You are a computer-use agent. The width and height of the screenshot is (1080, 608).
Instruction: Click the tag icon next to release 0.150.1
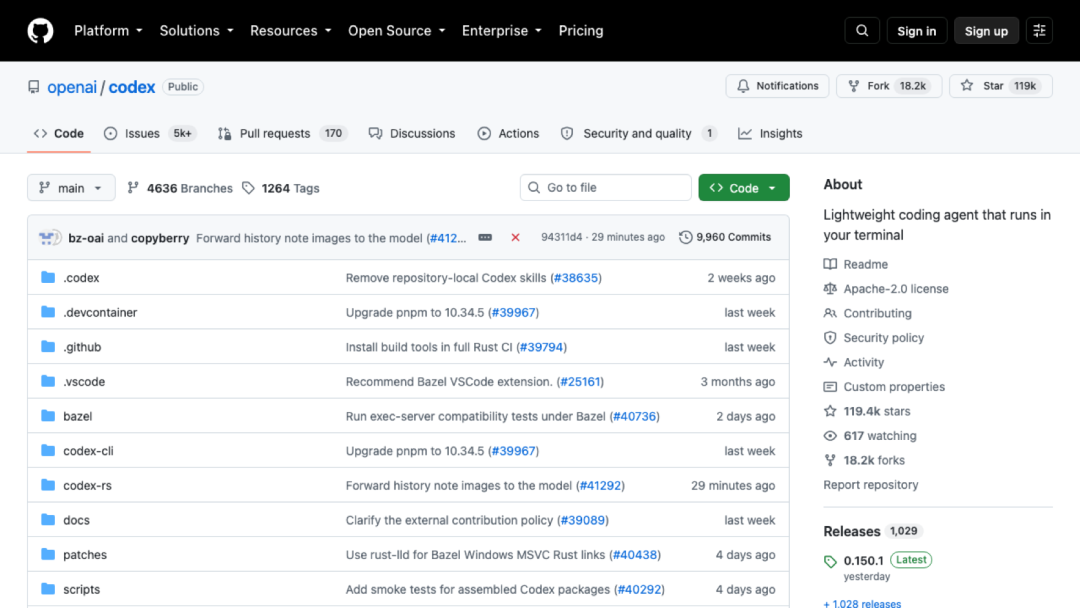pyautogui.click(x=830, y=562)
